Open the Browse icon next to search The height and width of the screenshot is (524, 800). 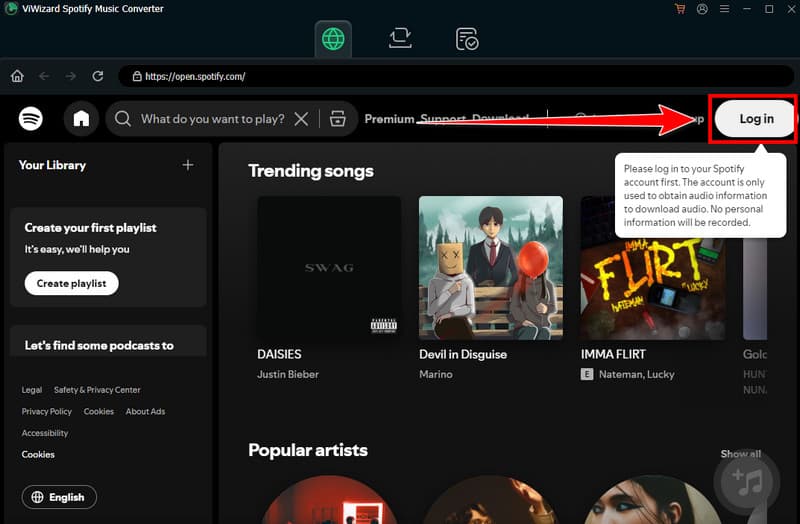337,119
